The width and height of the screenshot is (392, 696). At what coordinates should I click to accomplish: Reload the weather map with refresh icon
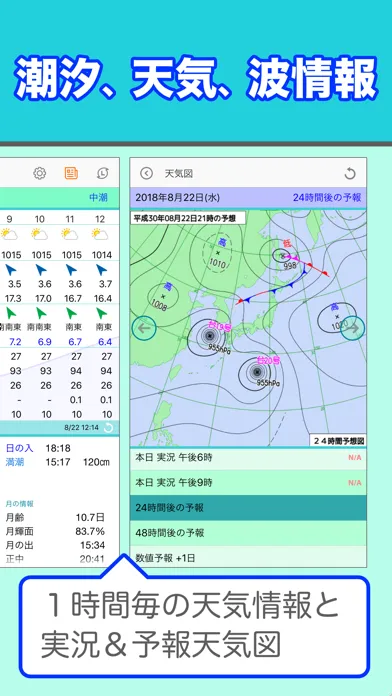point(350,174)
